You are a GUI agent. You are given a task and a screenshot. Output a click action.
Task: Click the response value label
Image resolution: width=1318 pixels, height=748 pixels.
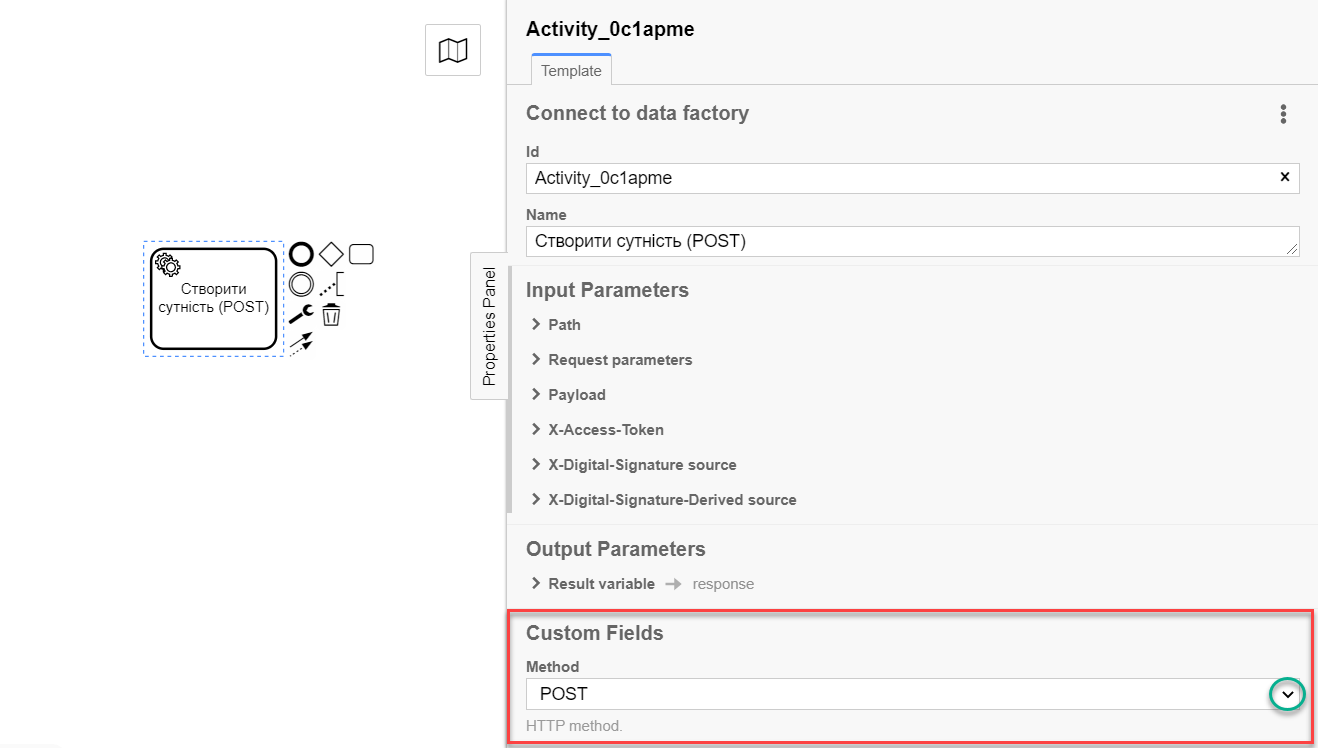pos(723,584)
